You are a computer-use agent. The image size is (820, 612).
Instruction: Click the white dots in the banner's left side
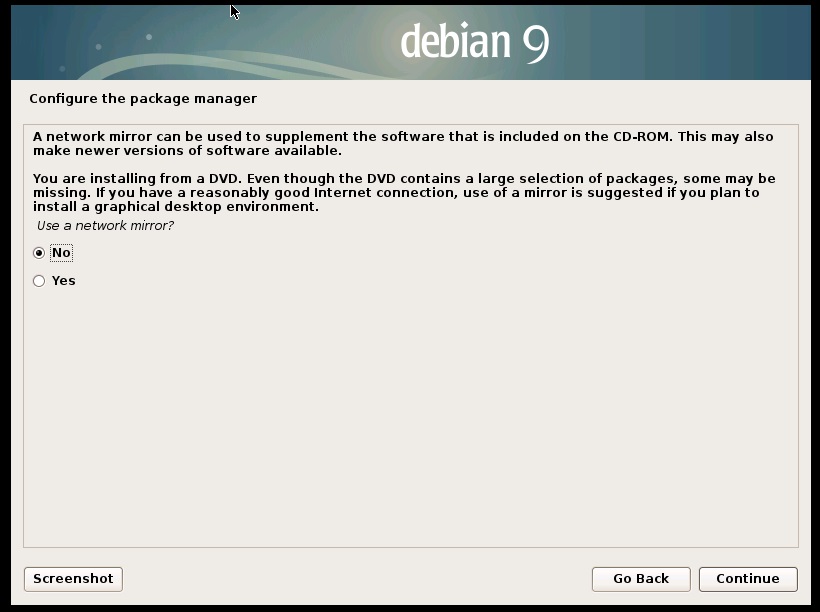[x=148, y=38]
